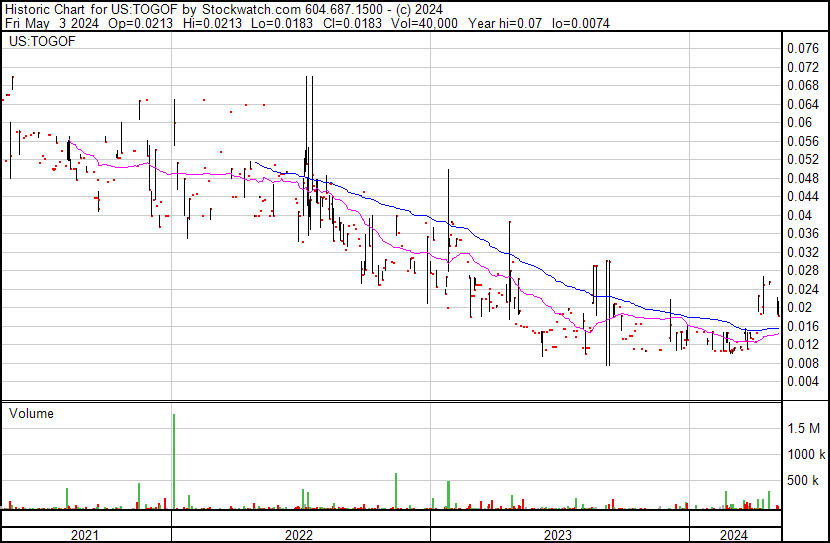Click the 1000 k volume axis label
Image resolution: width=830 pixels, height=543 pixels.
tap(805, 454)
